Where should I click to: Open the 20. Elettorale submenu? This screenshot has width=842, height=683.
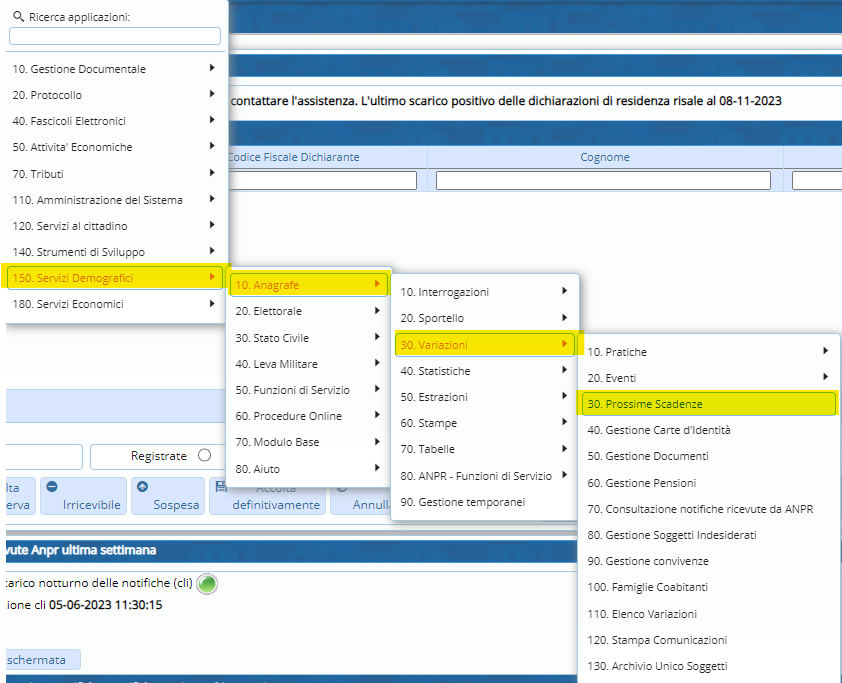(x=308, y=311)
